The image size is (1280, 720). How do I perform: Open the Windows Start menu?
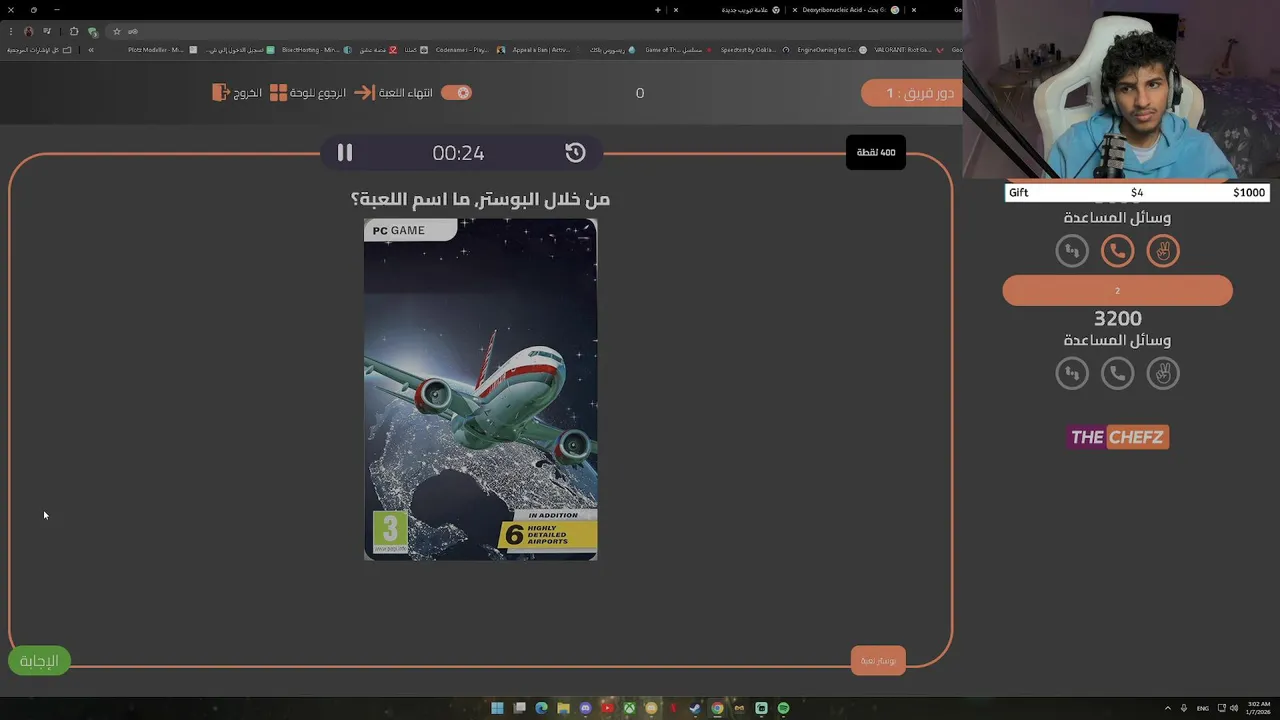click(x=497, y=708)
